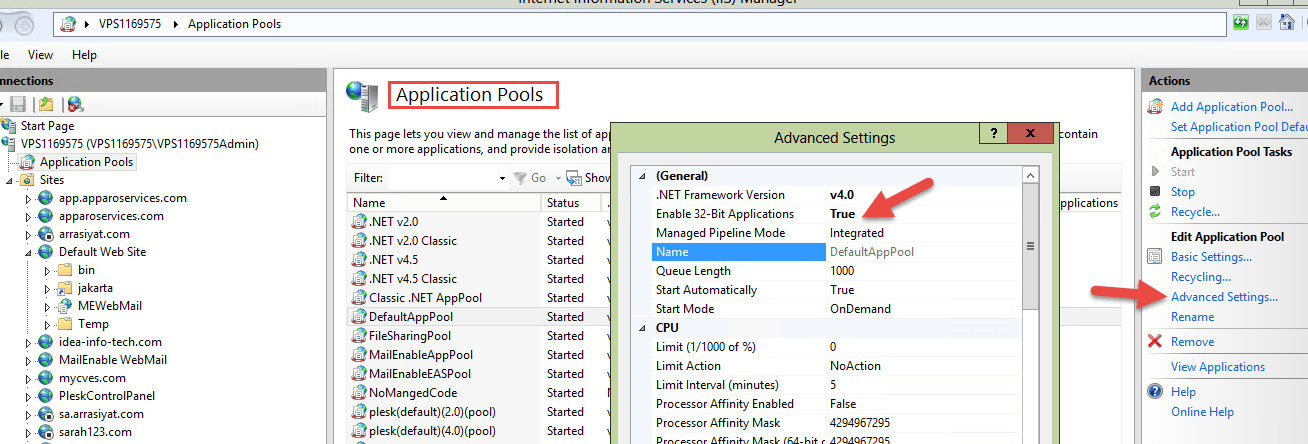Click the bin folder icon
1308x444 pixels.
pyautogui.click(x=65, y=270)
